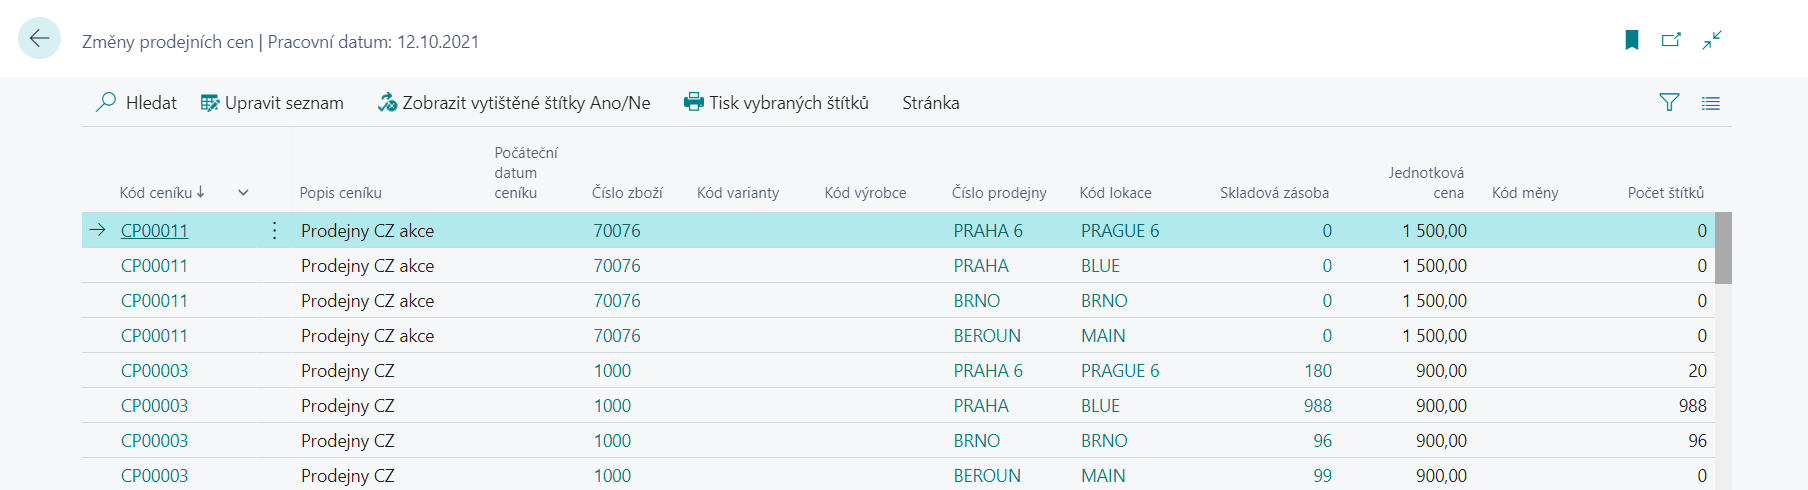Click Tisk vybraných štítků print action
The image size is (1808, 490).
tap(776, 102)
